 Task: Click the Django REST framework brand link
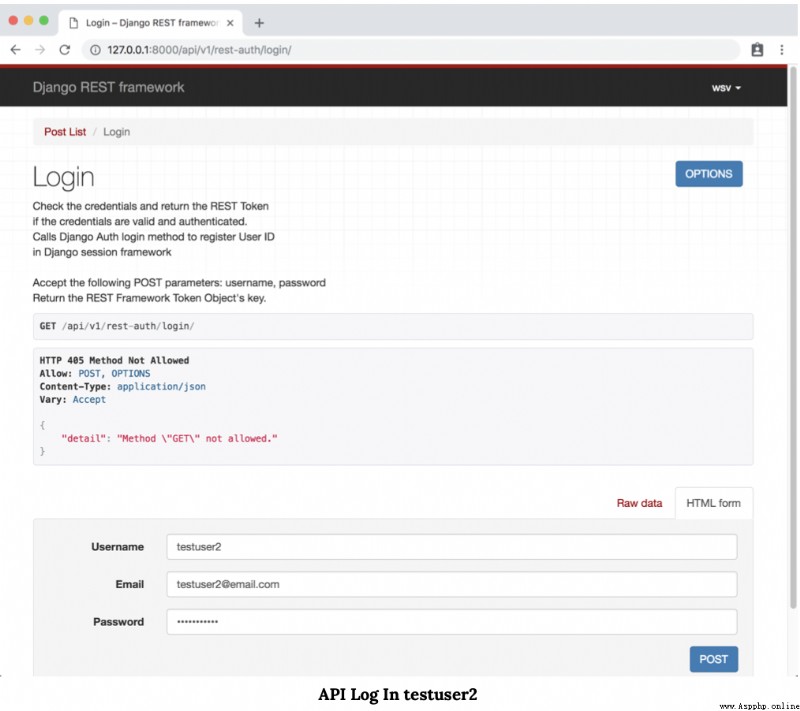point(108,87)
